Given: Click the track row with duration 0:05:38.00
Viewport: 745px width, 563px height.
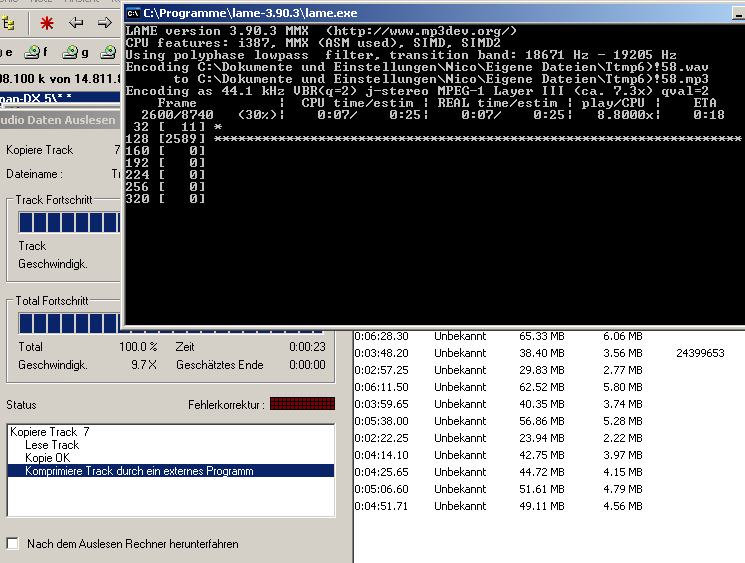Looking at the screenshot, I should (549, 421).
